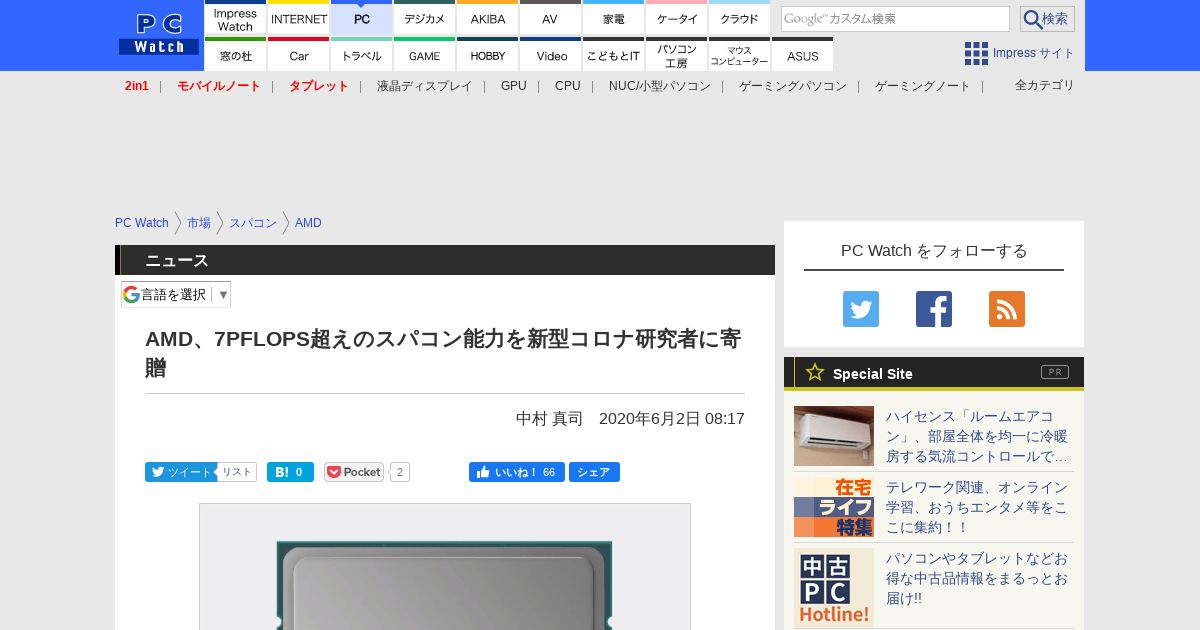Go to the クラウド tab

click(739, 18)
